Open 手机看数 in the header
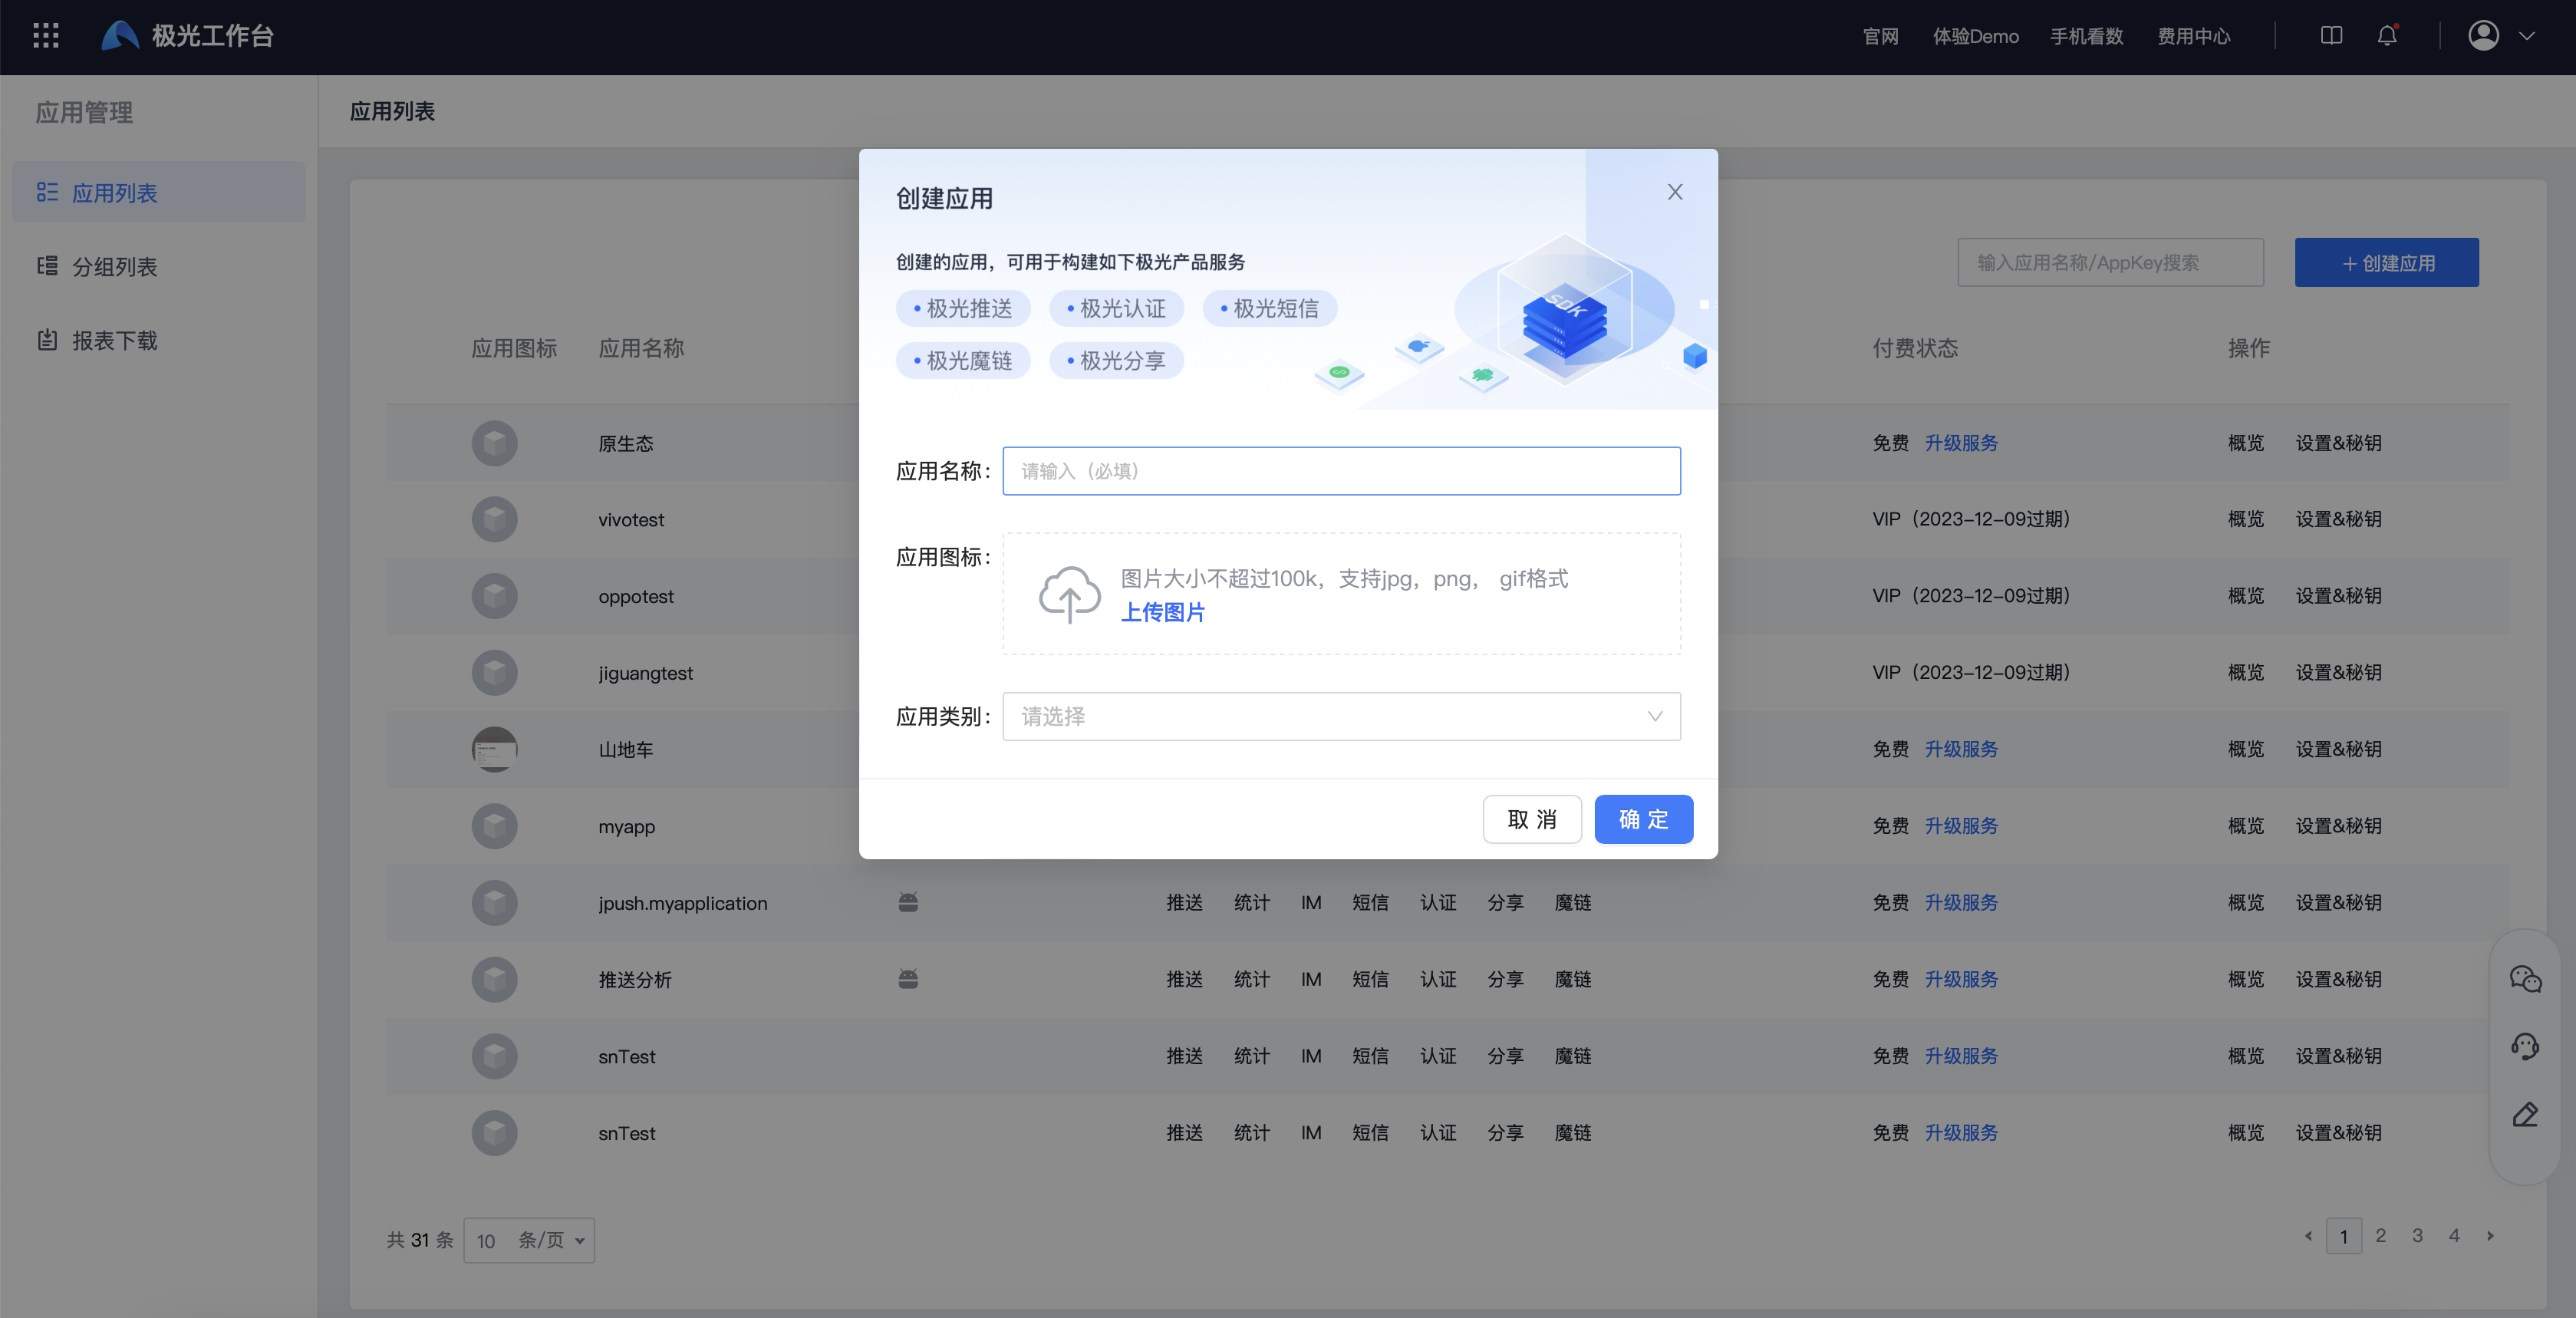2576x1318 pixels. tap(2087, 36)
